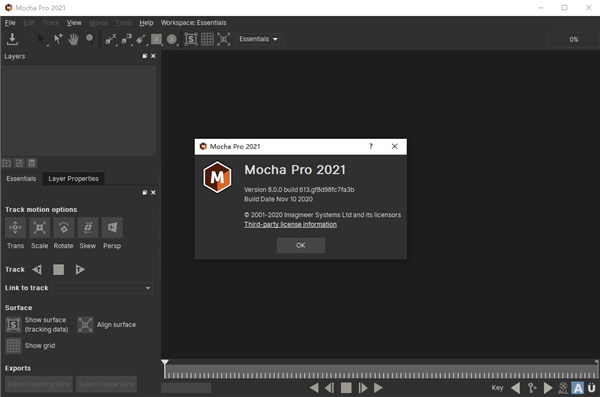Click the Export Tracking Data button
Screen dimensions: 600x397
tap(39, 384)
